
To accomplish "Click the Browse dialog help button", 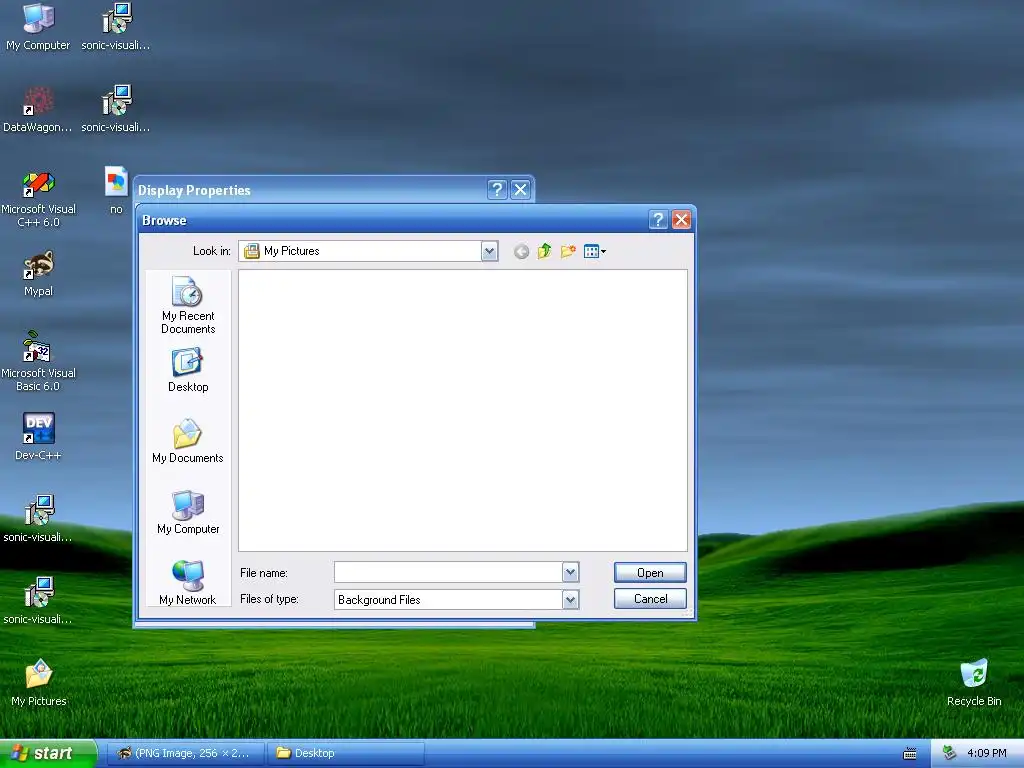I will click(658, 220).
